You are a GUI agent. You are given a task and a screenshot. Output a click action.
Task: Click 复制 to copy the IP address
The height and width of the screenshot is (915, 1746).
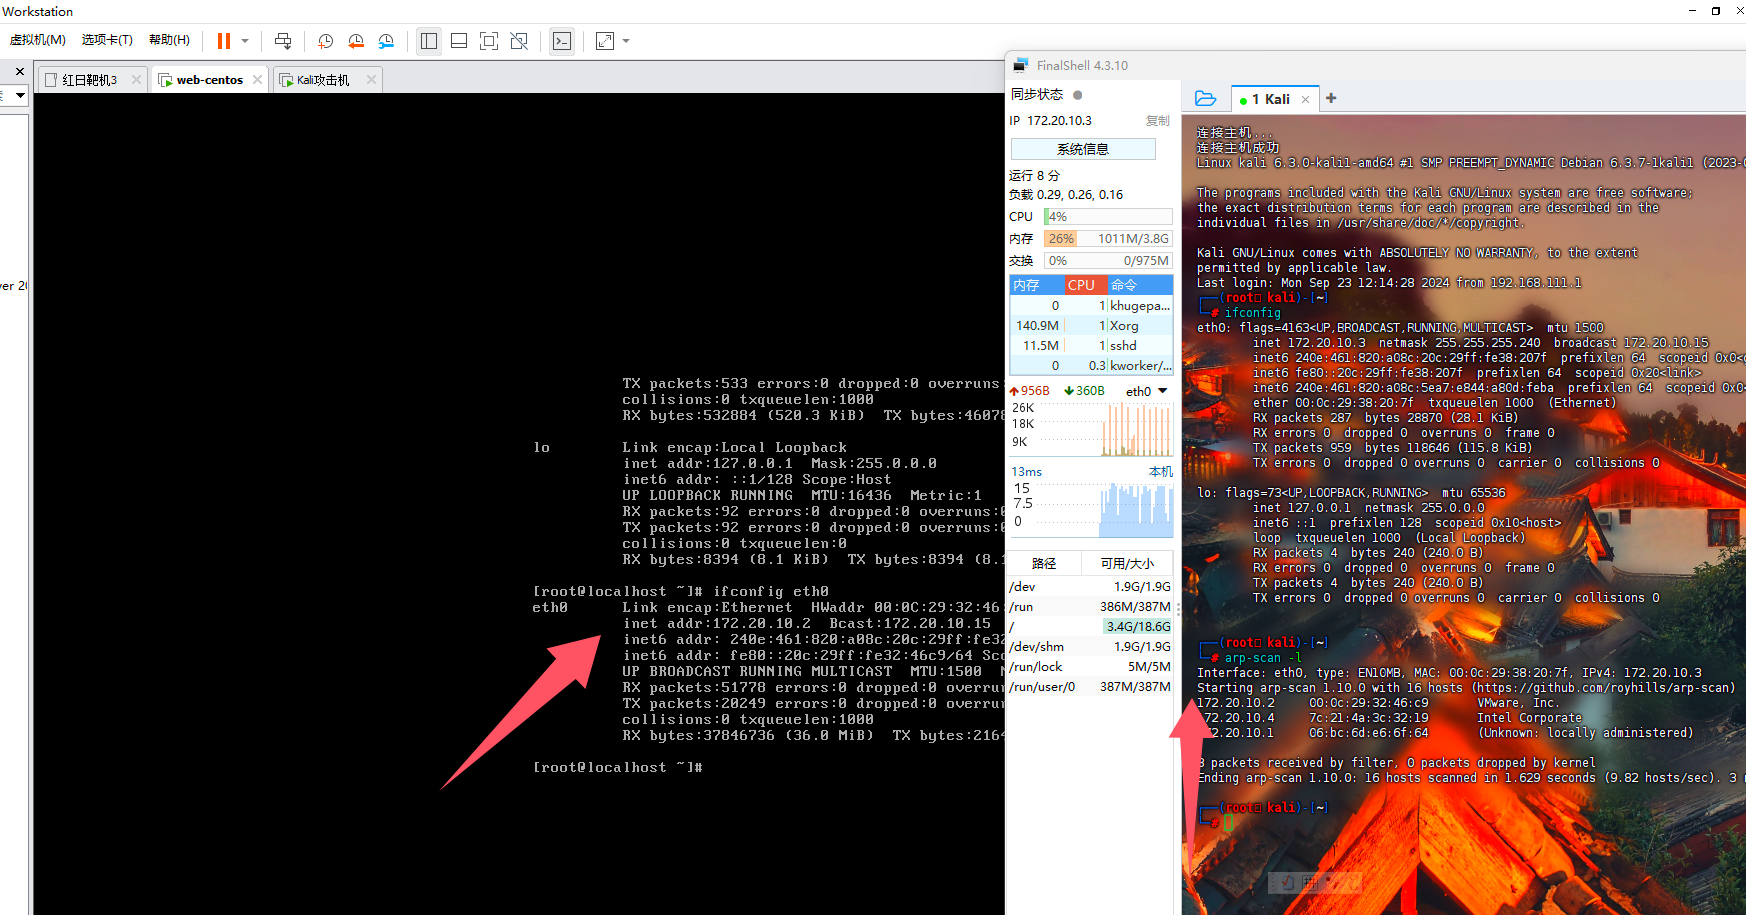point(1157,120)
